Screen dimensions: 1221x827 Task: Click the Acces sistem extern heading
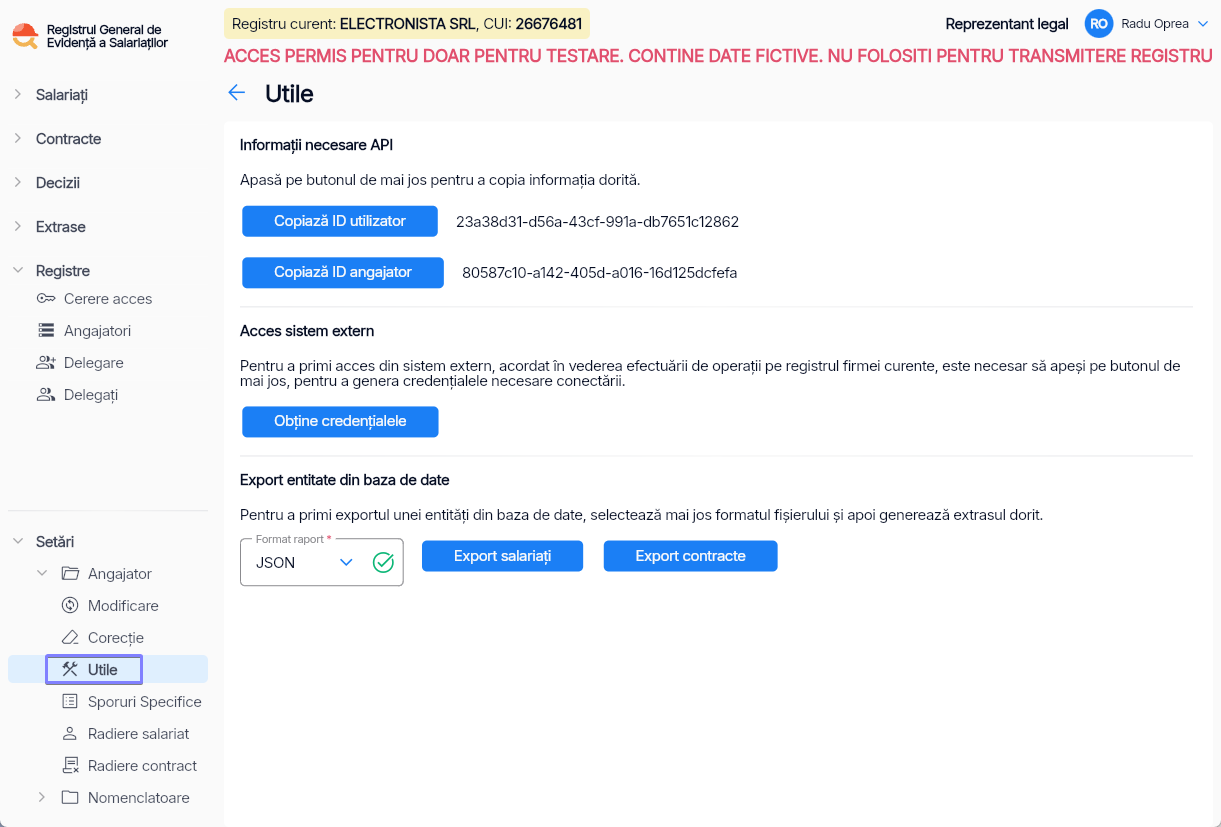coord(307,331)
